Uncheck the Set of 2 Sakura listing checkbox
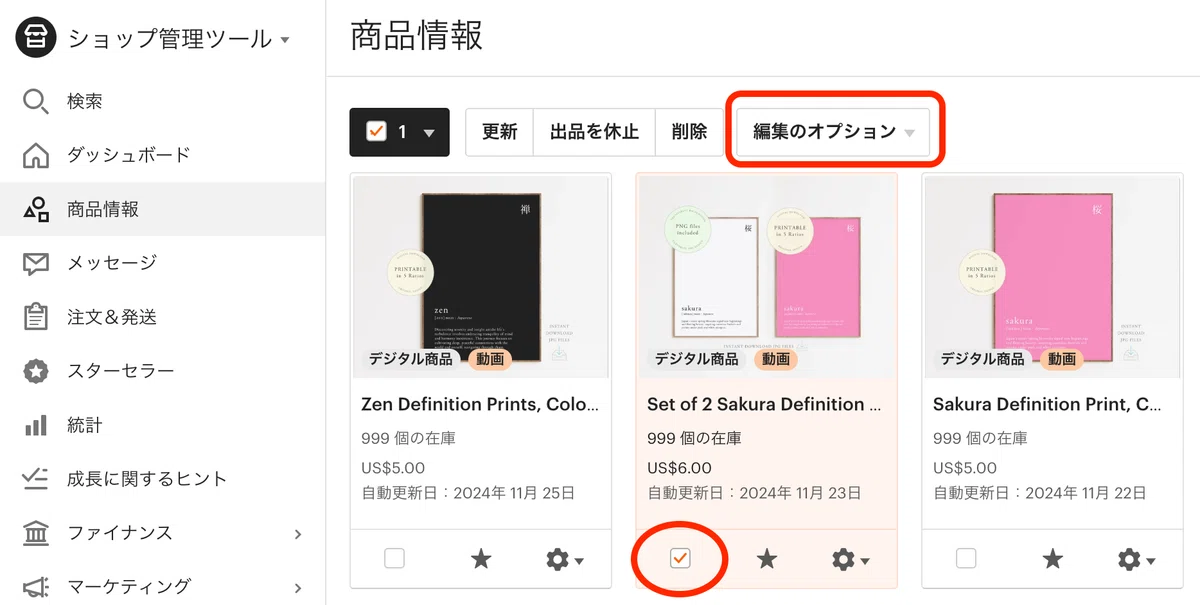 pyautogui.click(x=680, y=559)
